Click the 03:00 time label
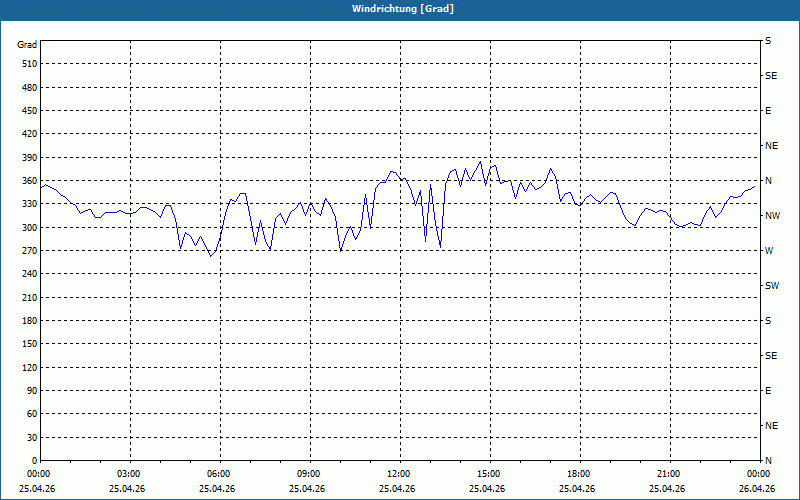The width and height of the screenshot is (800, 500). (x=129, y=474)
